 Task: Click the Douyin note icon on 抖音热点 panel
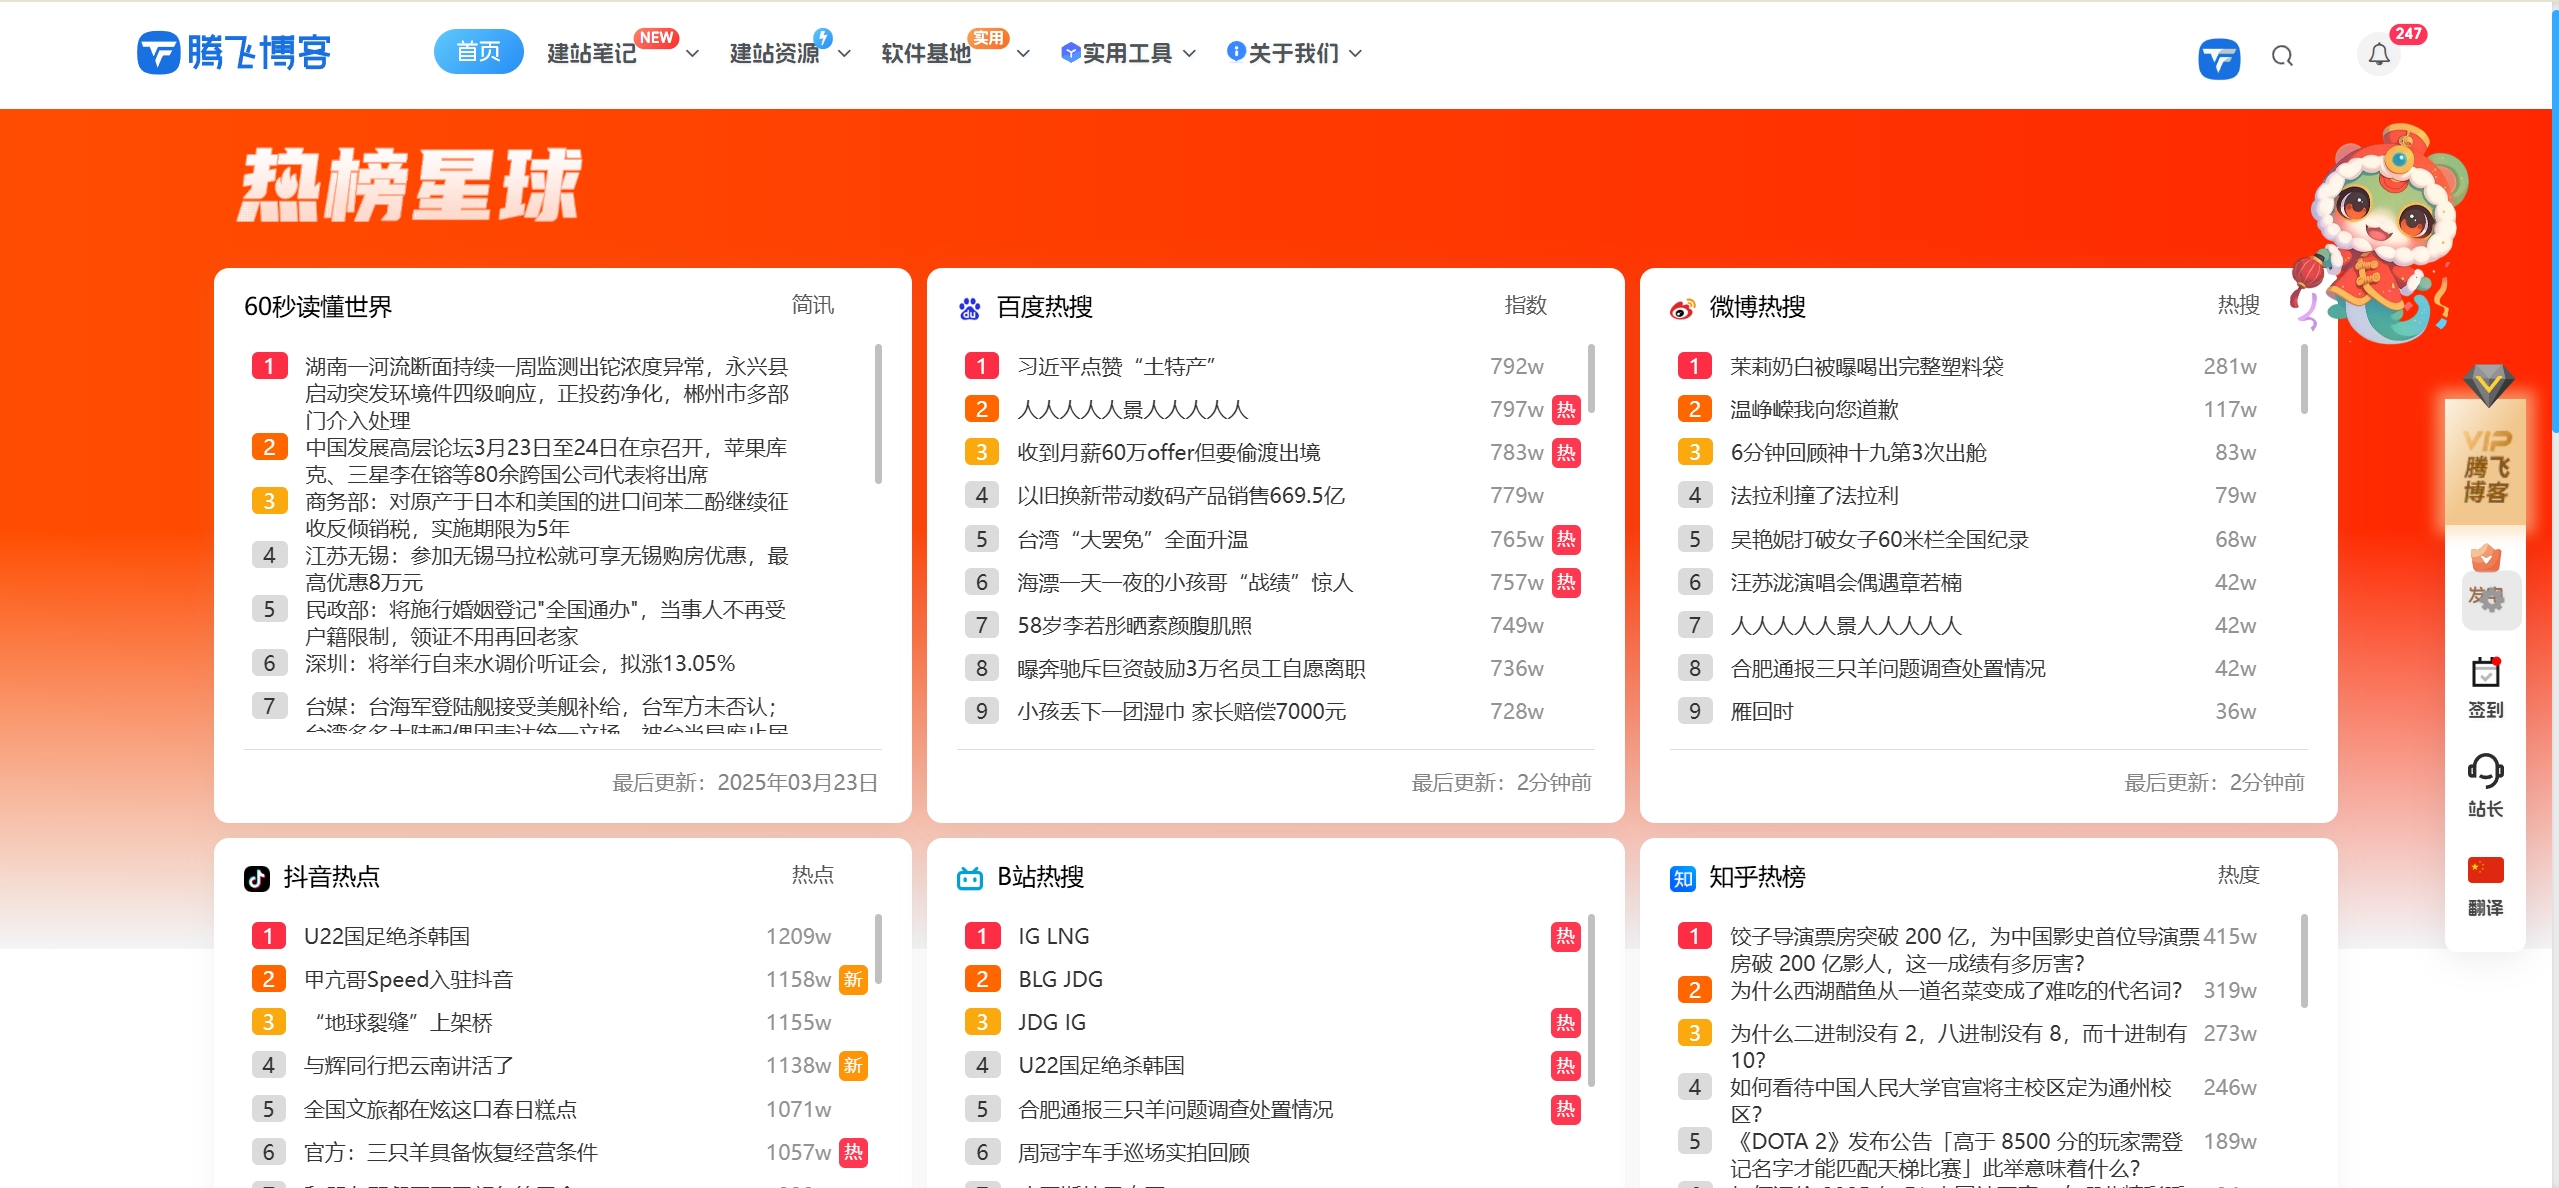click(x=258, y=877)
